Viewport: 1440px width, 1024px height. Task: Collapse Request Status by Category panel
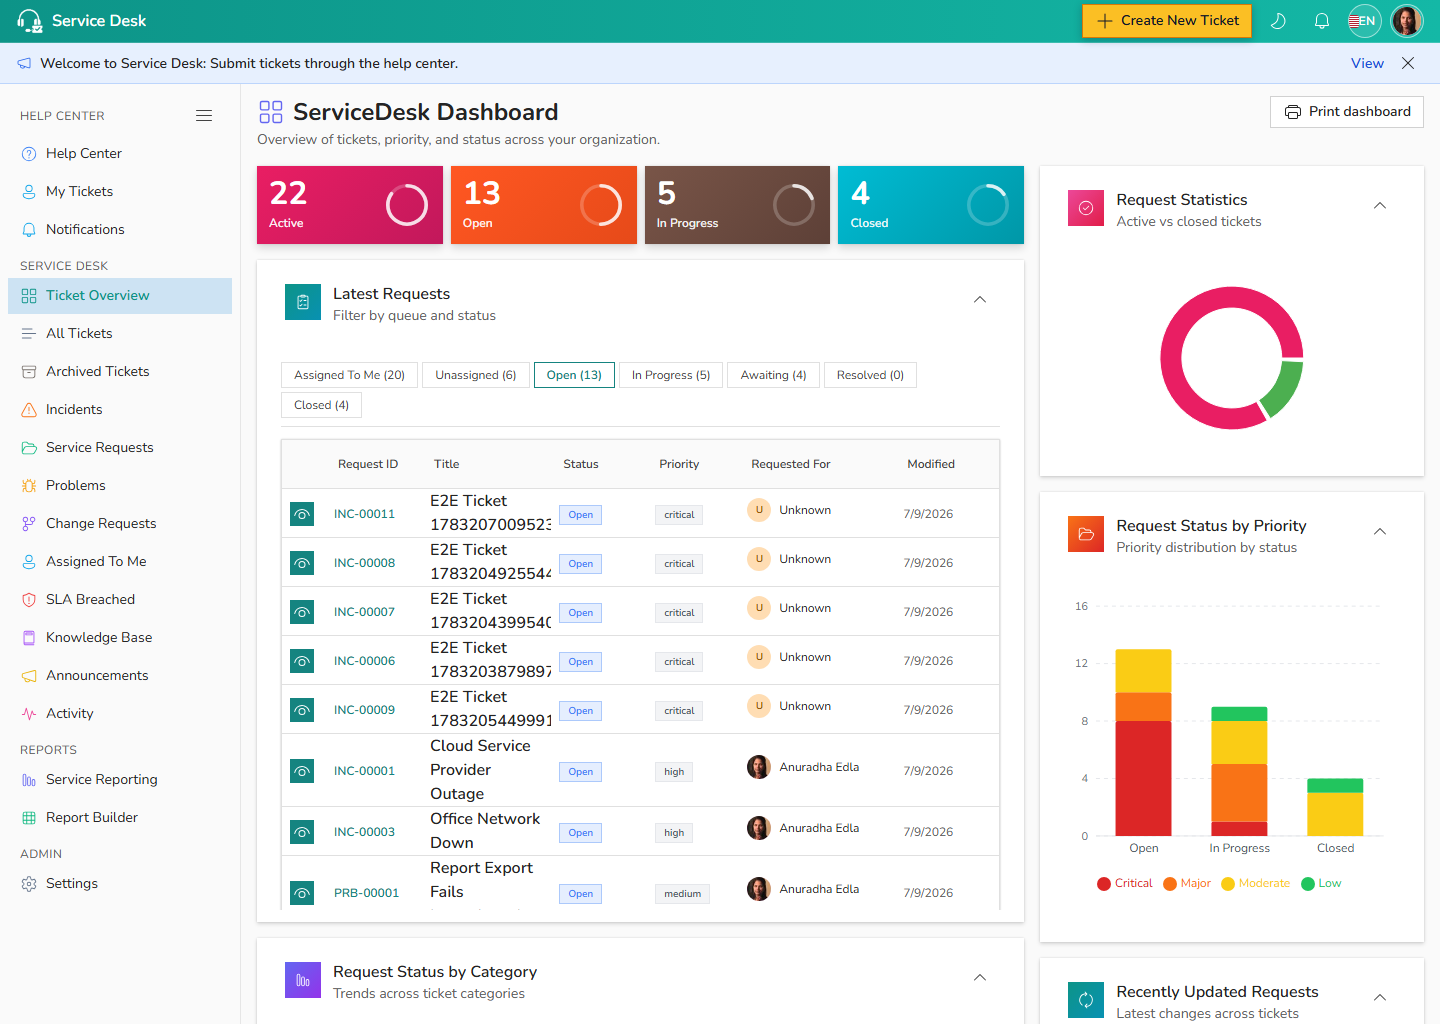[x=980, y=978]
